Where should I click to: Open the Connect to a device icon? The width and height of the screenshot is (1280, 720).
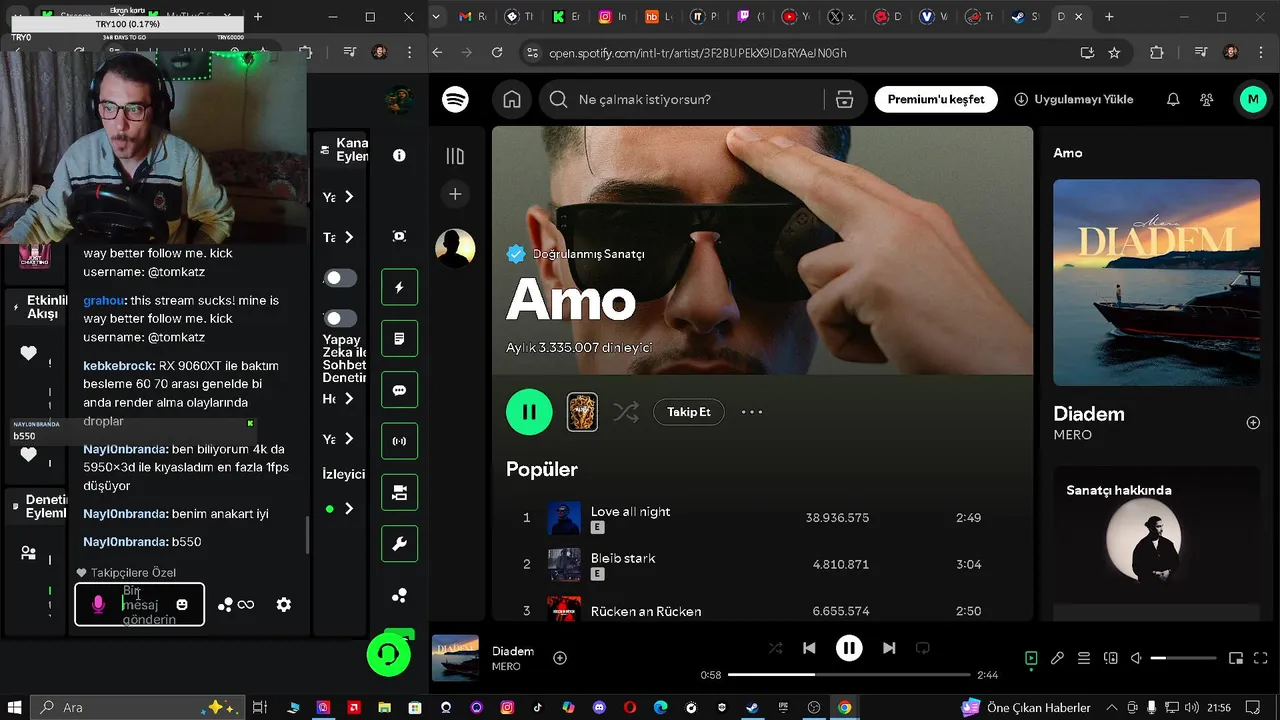click(1110, 658)
